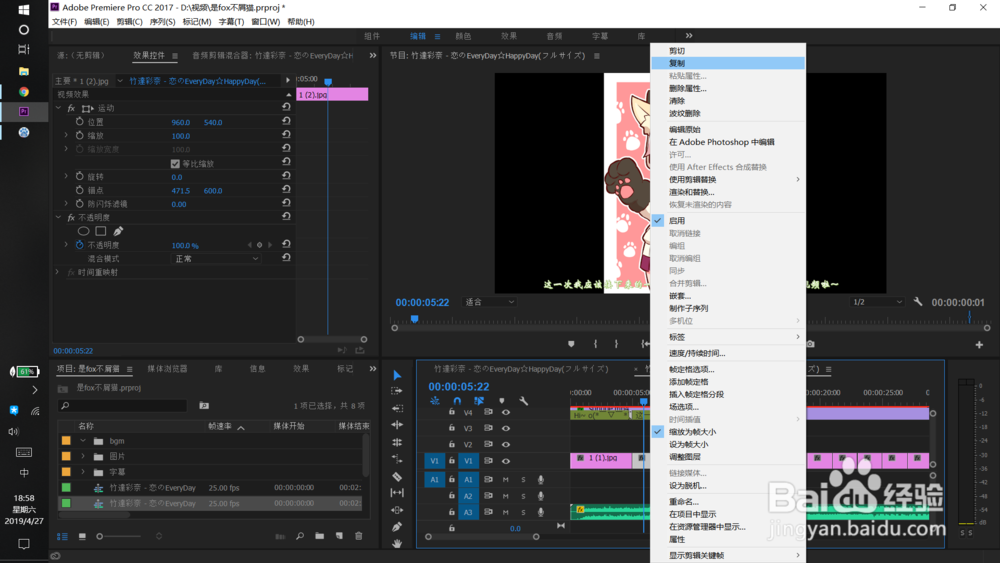The image size is (1000, 563).
Task: Select the Ripple Edit tool
Action: coord(397,408)
